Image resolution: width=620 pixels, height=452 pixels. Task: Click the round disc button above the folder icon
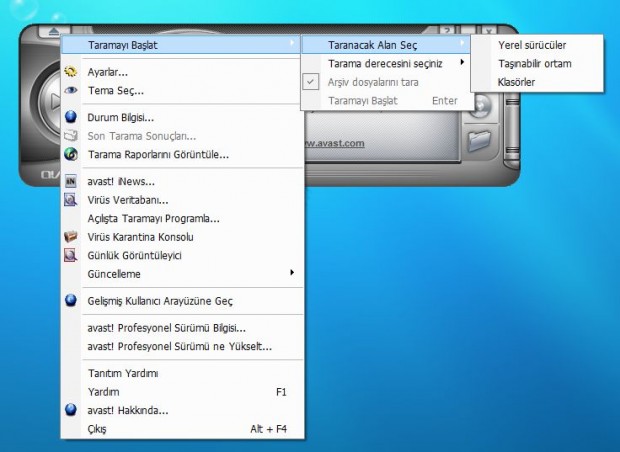[480, 107]
